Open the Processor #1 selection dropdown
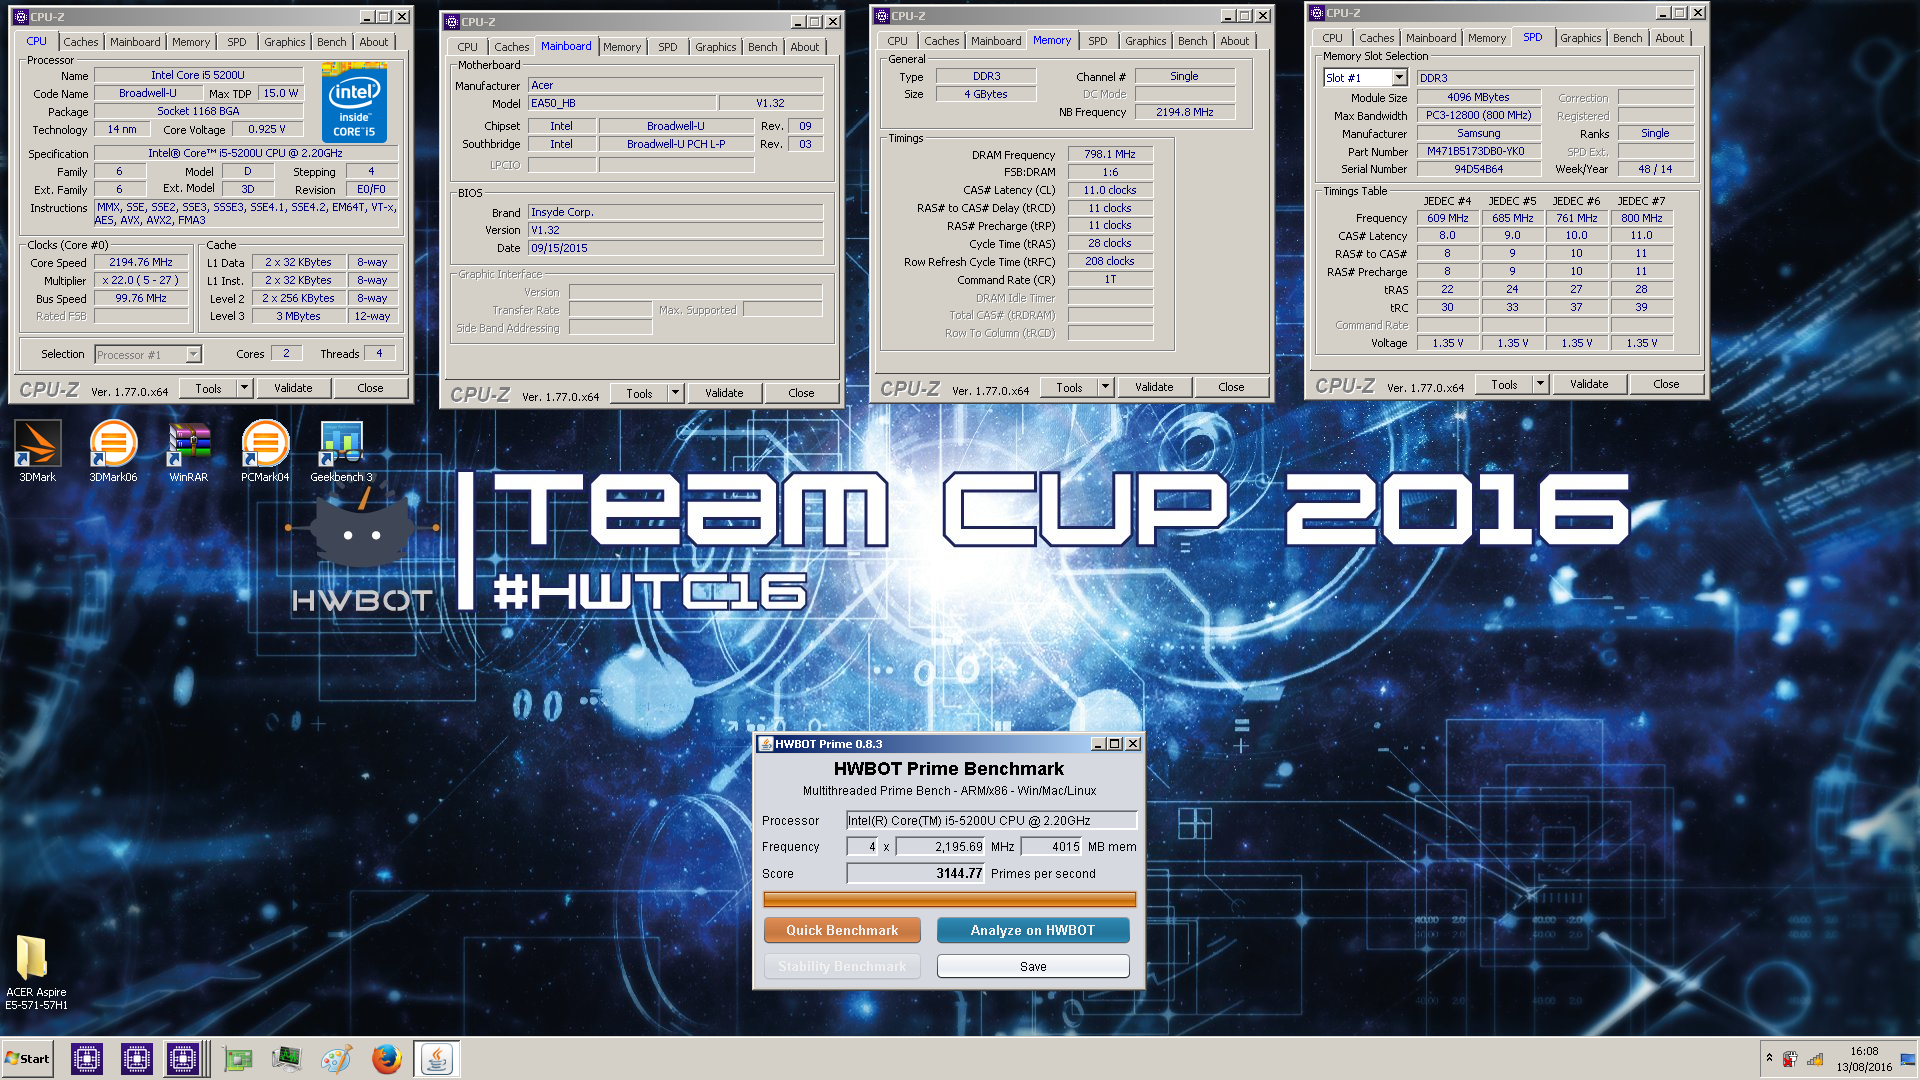Screen dimensions: 1920x1080 [193, 355]
